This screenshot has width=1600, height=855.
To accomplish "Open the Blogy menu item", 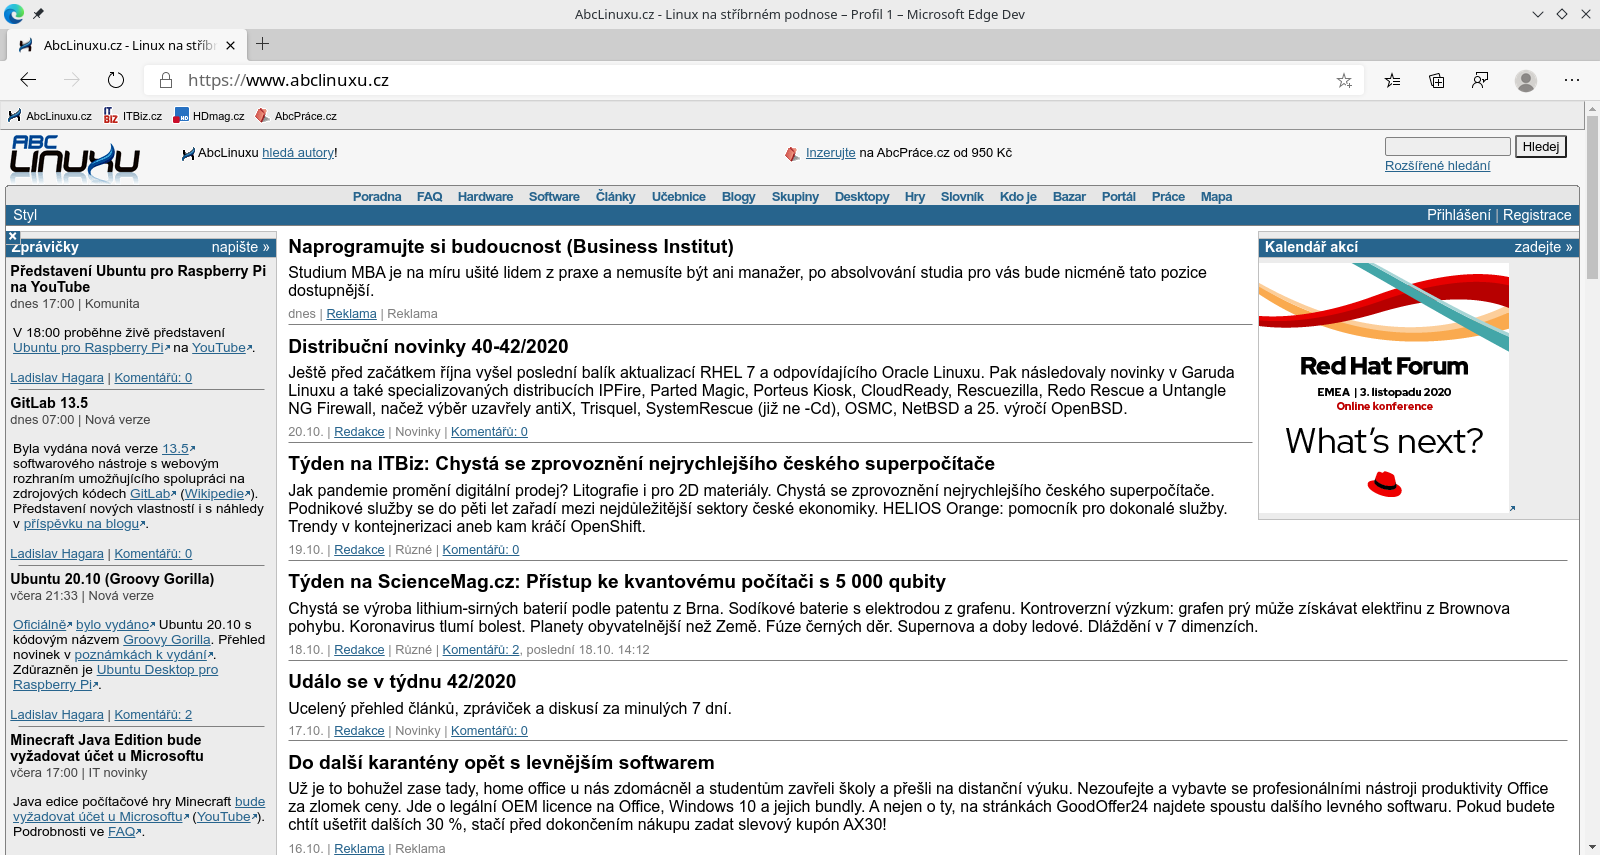I will point(738,197).
